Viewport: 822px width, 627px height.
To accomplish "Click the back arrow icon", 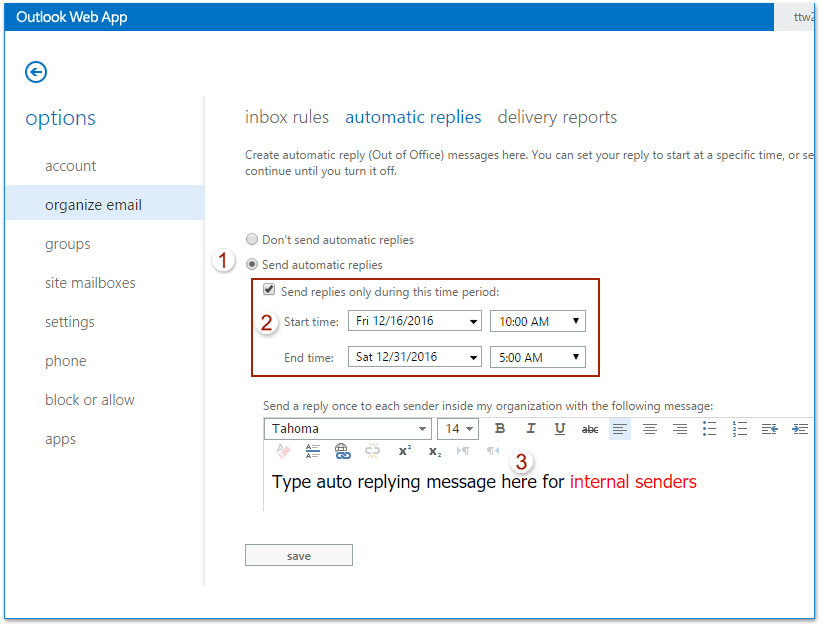I will point(37,72).
